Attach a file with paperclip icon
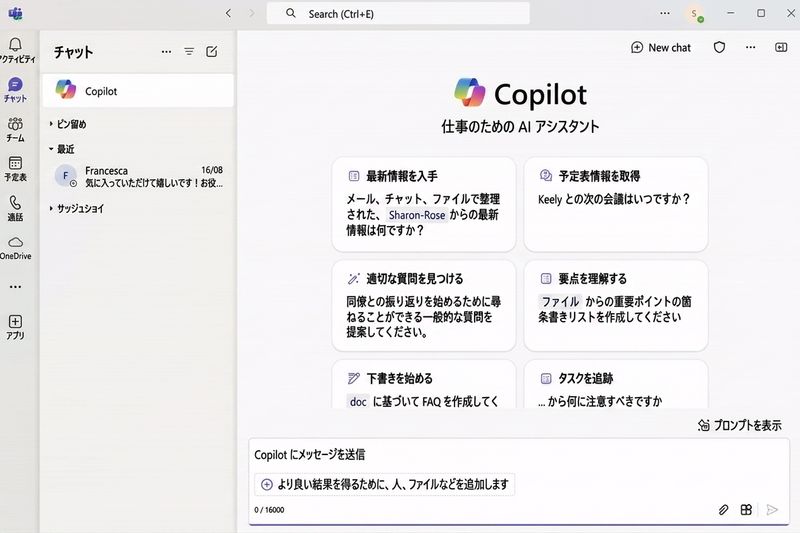The image size is (800, 533). coord(723,510)
